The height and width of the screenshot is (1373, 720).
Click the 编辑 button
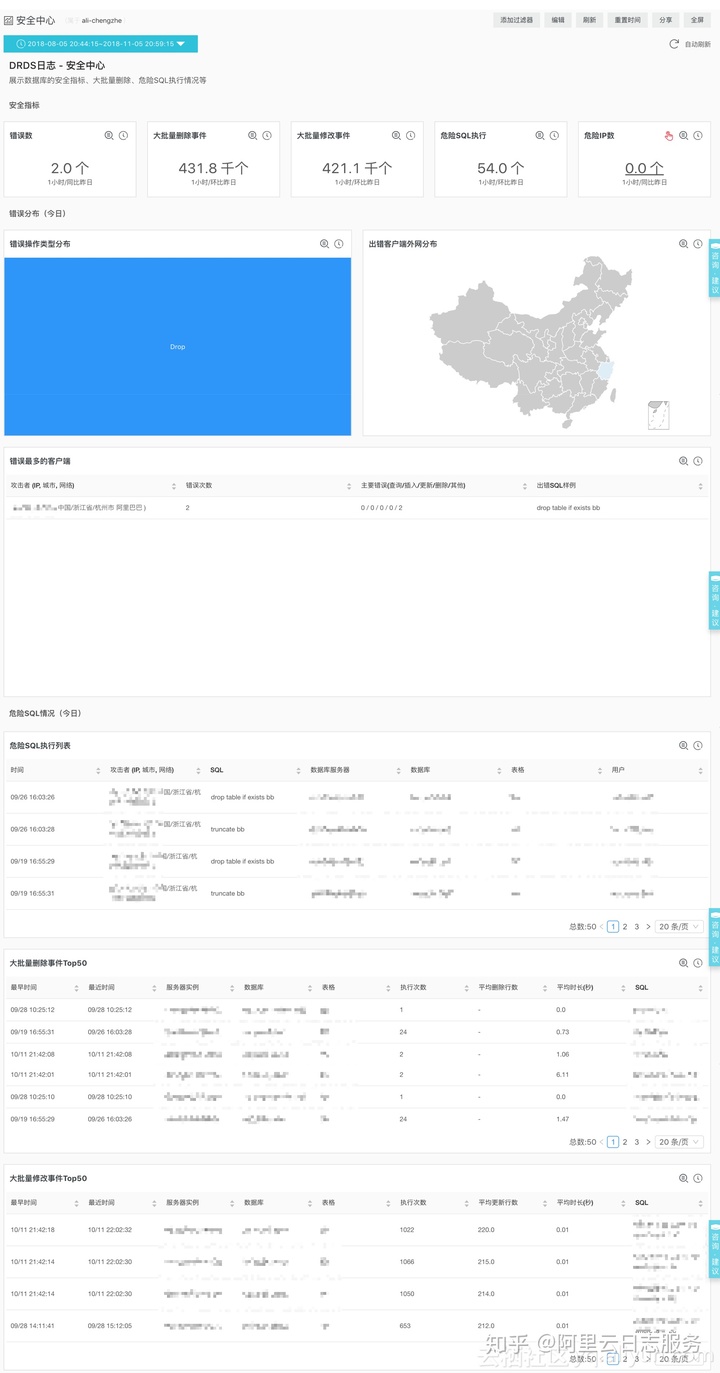(x=558, y=20)
